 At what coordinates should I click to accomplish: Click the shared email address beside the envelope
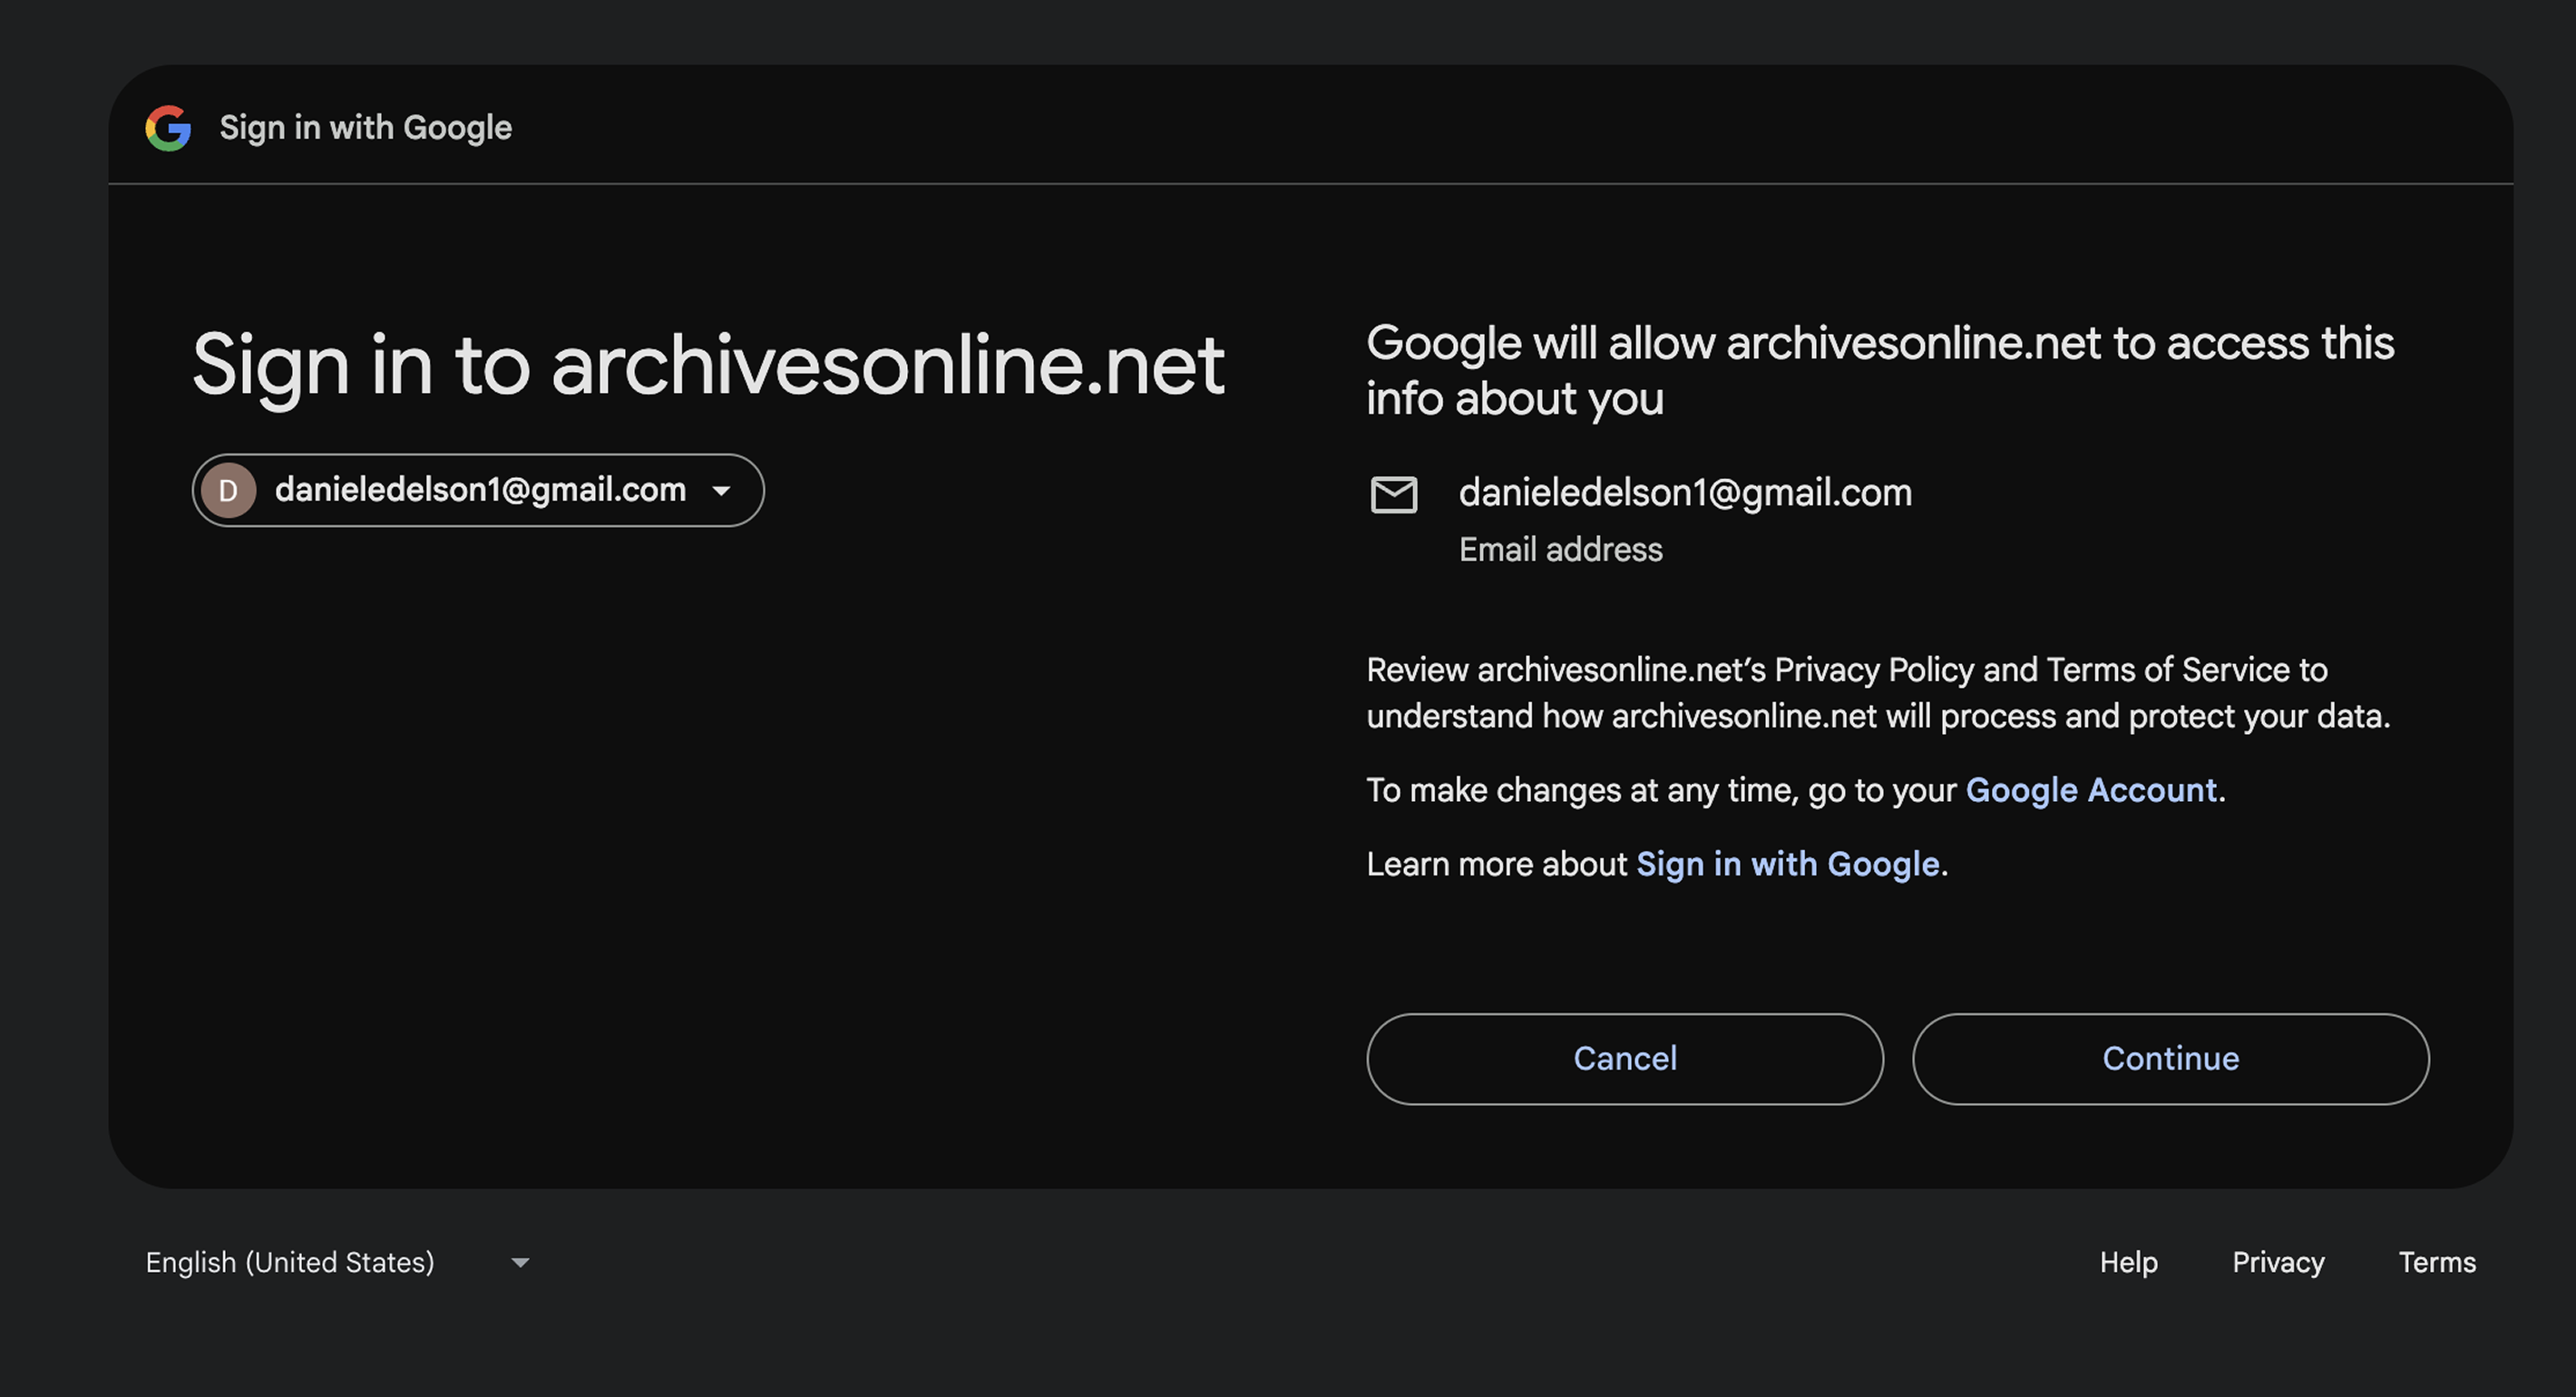(x=1685, y=492)
